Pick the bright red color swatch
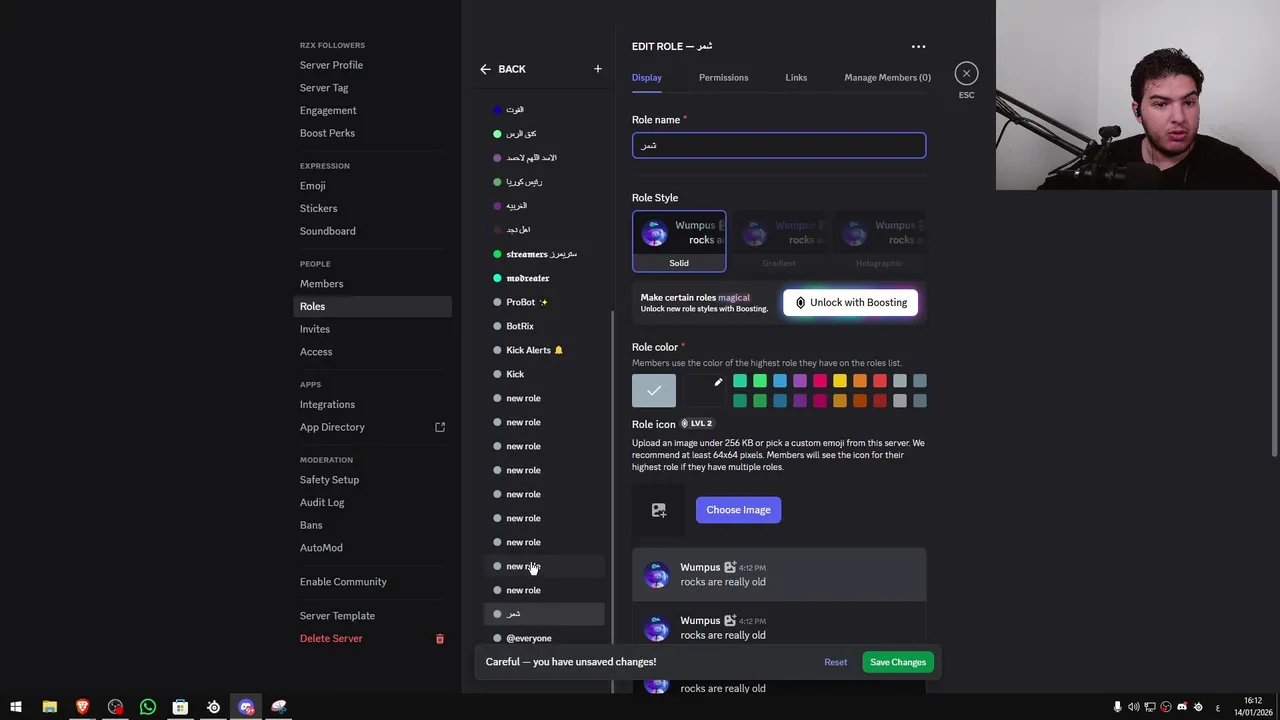Image resolution: width=1280 pixels, height=720 pixels. pyautogui.click(x=880, y=381)
